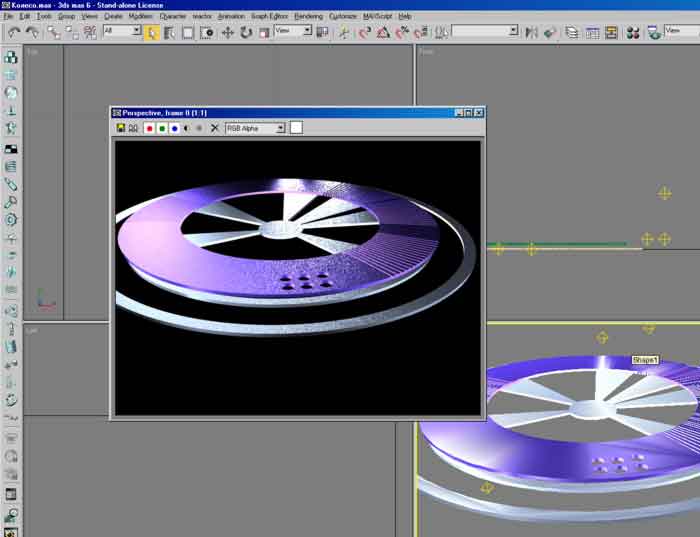
Task: Activate the Select and Rotate tool
Action: (246, 33)
